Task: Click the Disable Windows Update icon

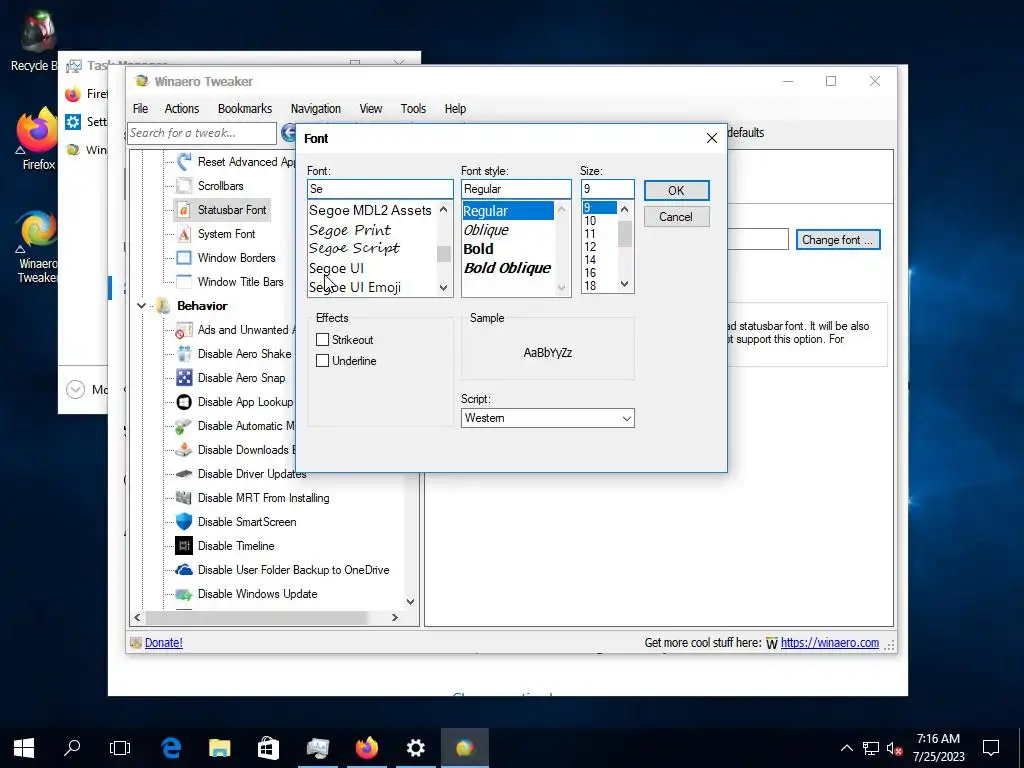Action: pyautogui.click(x=184, y=594)
